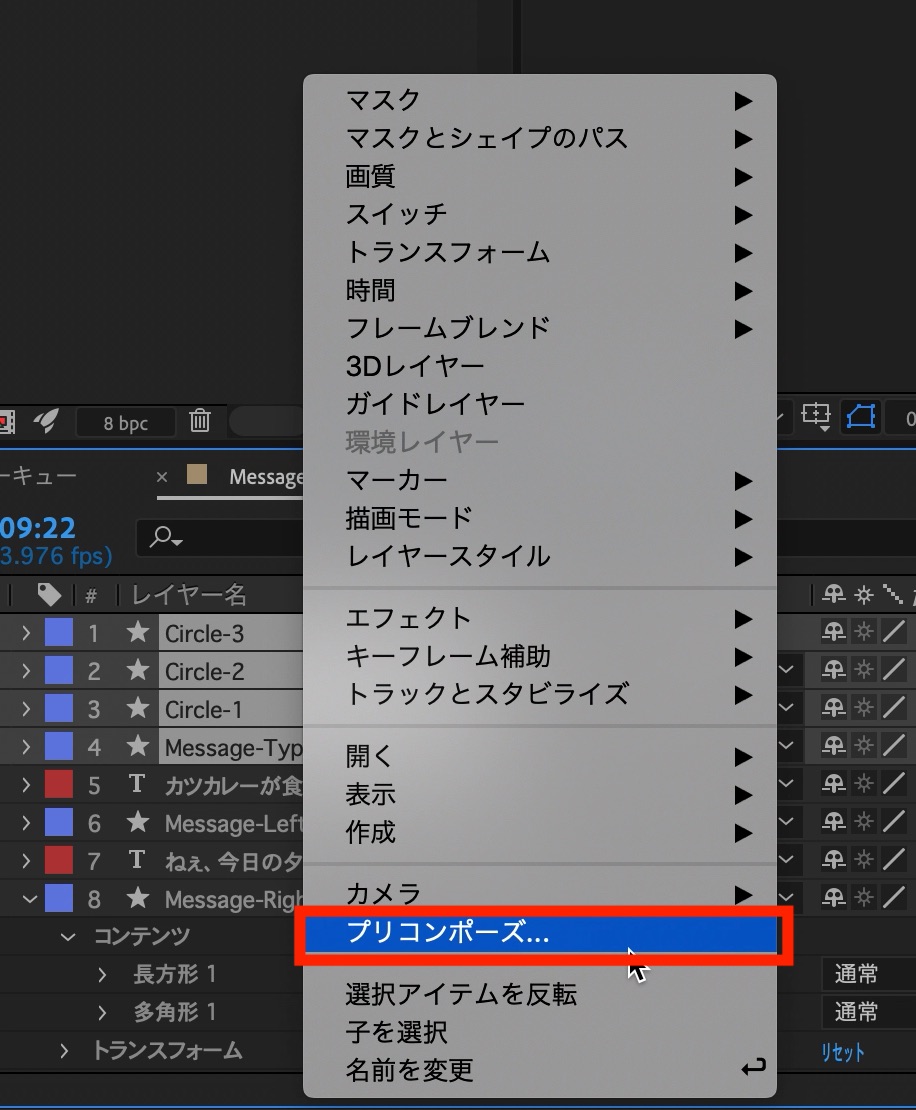The image size is (916, 1110).
Task: Choose 3Dレイヤー from the menu
Action: point(539,367)
